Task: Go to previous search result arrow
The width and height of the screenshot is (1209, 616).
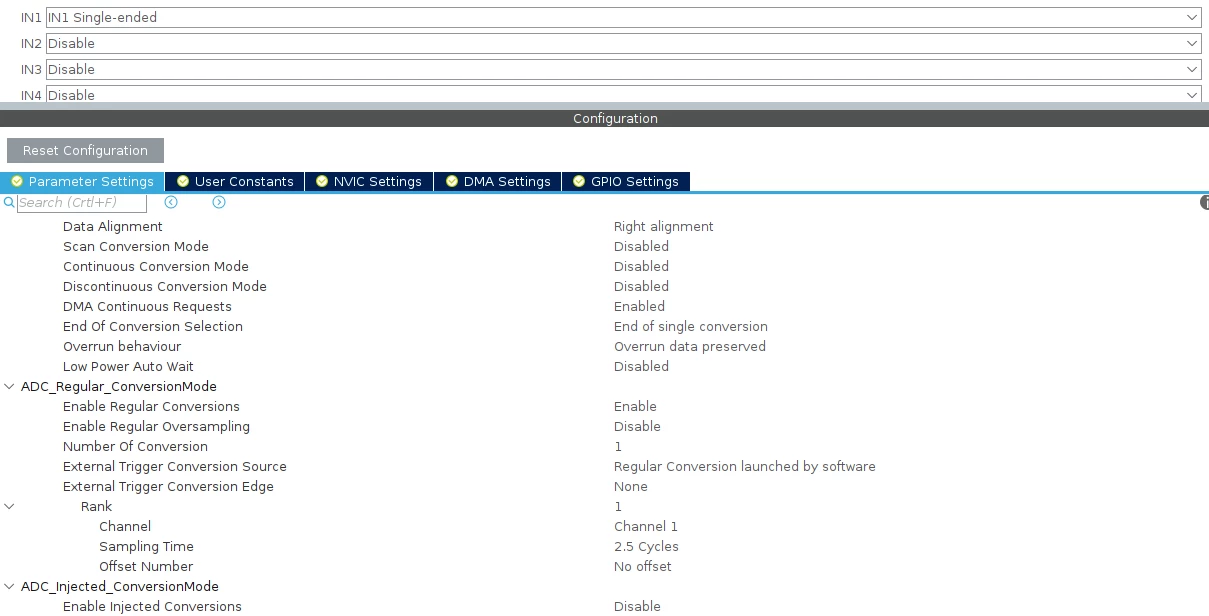Action: (x=171, y=202)
